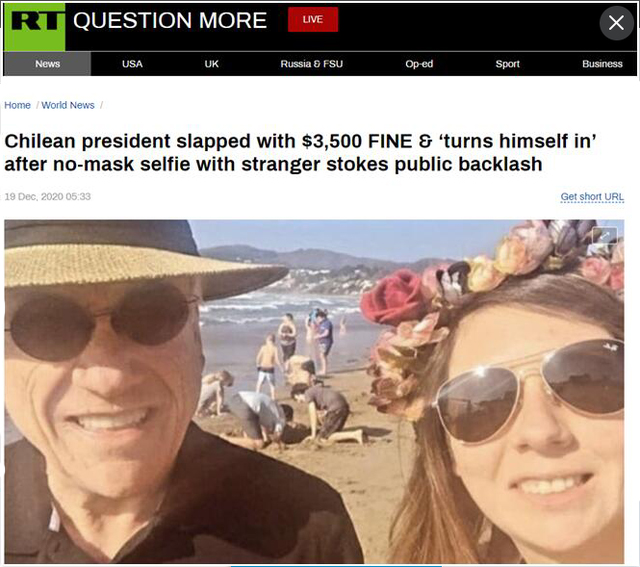The height and width of the screenshot is (567, 640).
Task: Follow the Home breadcrumb link
Action: pos(17,105)
